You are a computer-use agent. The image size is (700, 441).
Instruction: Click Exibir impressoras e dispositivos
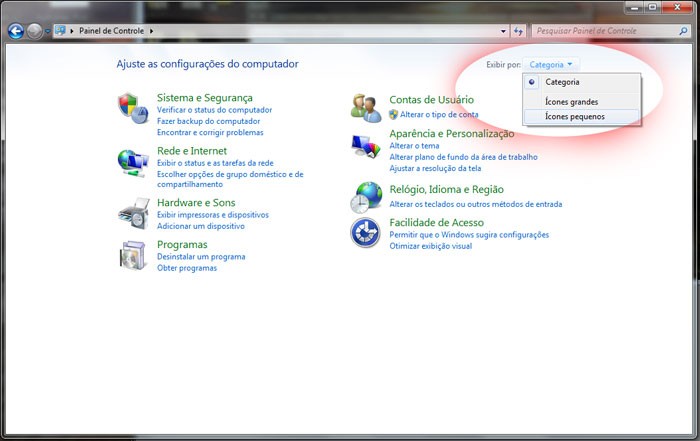pyautogui.click(x=213, y=215)
